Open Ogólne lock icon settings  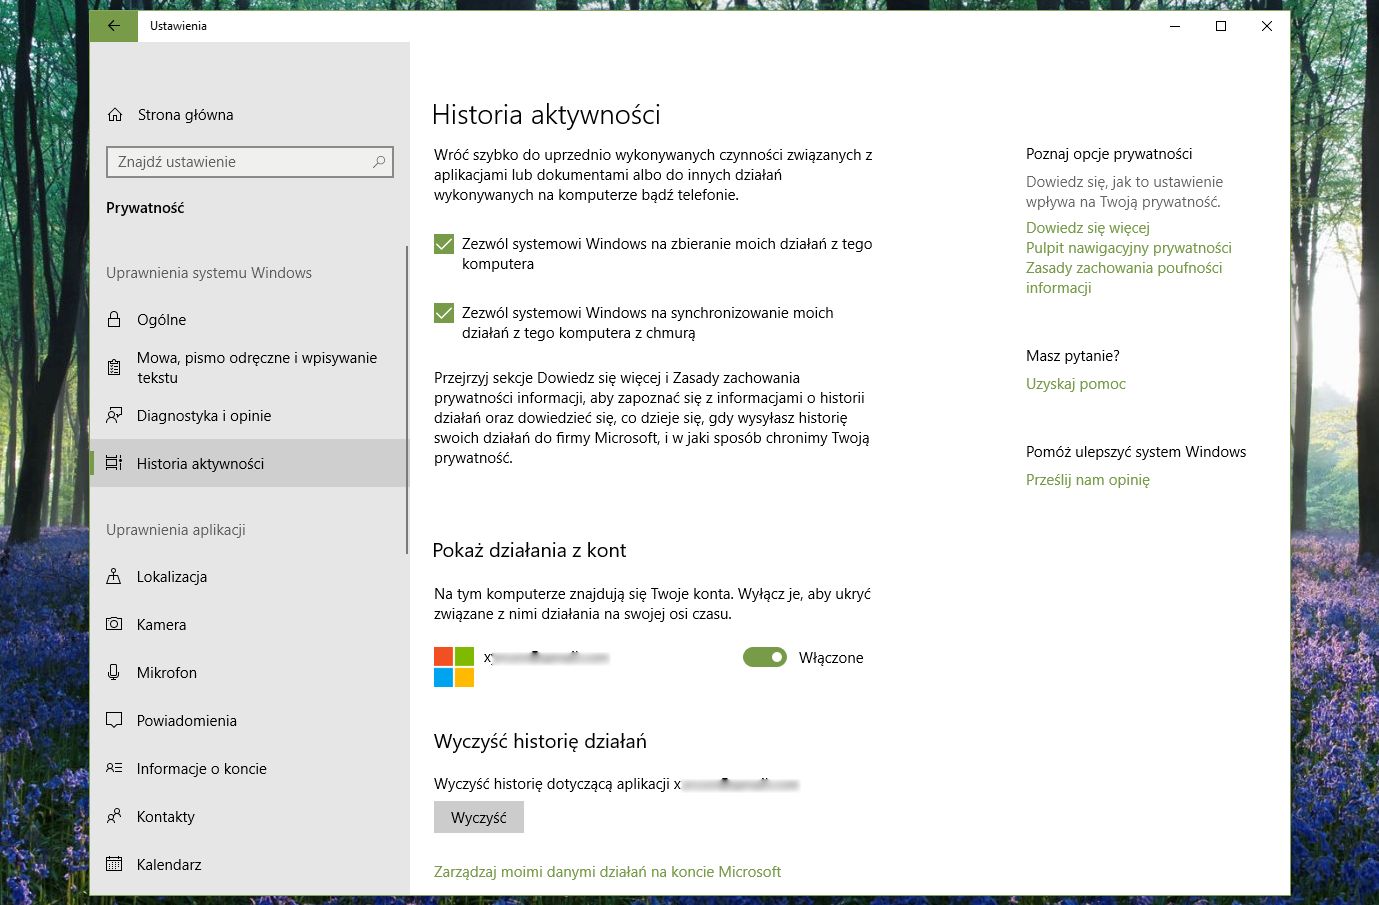pos(114,320)
